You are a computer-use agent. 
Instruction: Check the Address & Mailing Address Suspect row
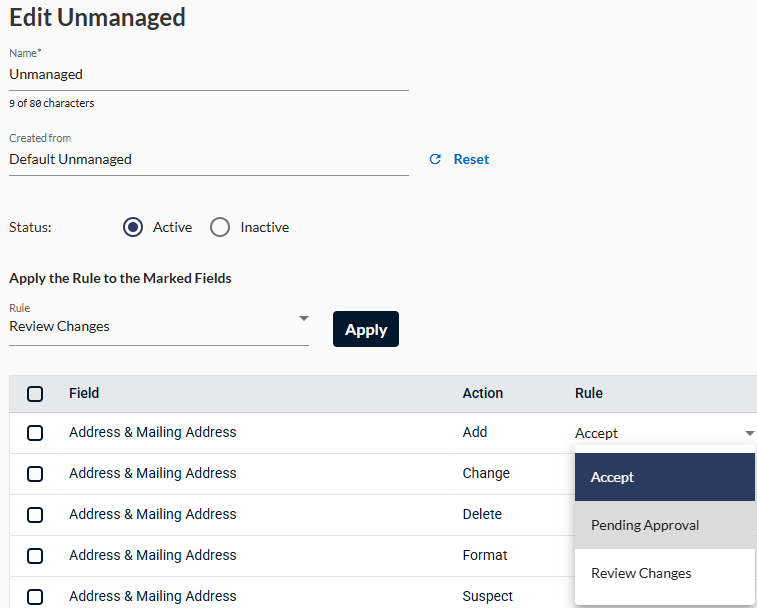35,597
